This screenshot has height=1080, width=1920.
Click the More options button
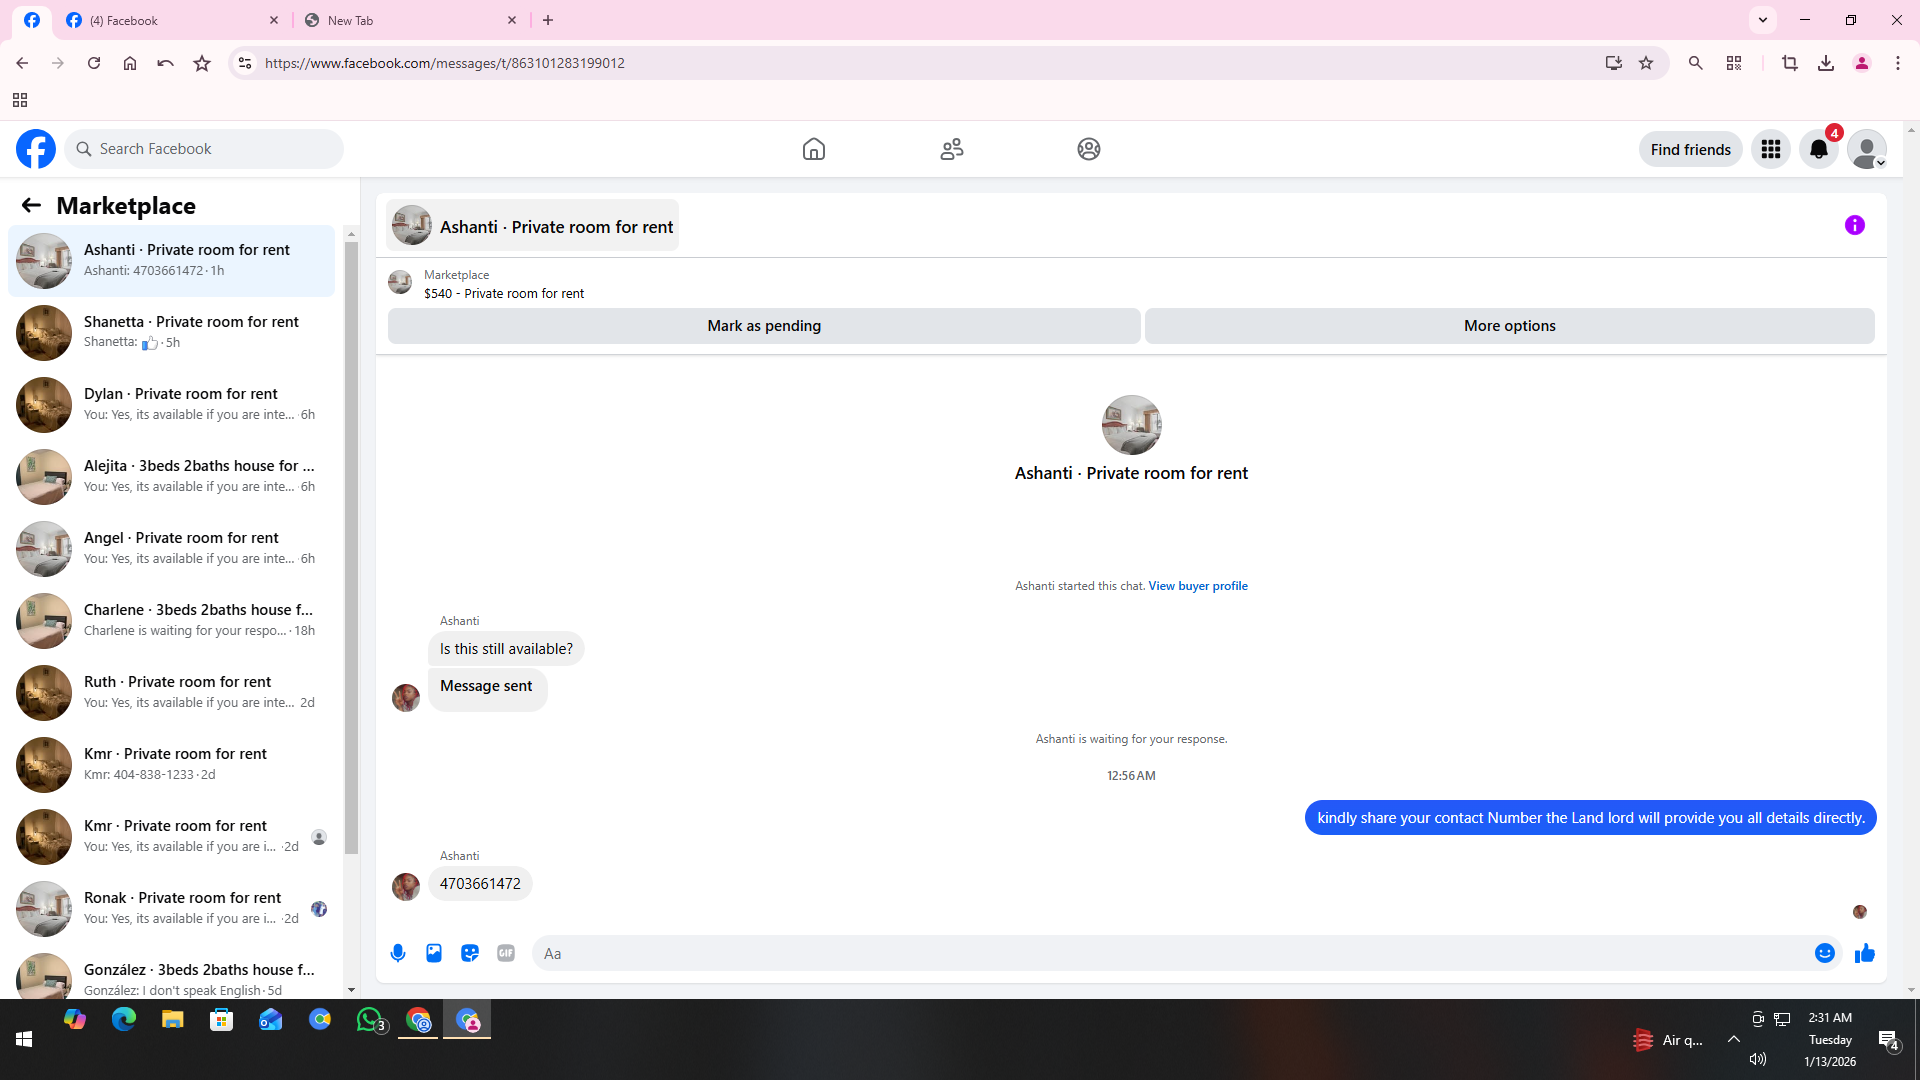1509,326
